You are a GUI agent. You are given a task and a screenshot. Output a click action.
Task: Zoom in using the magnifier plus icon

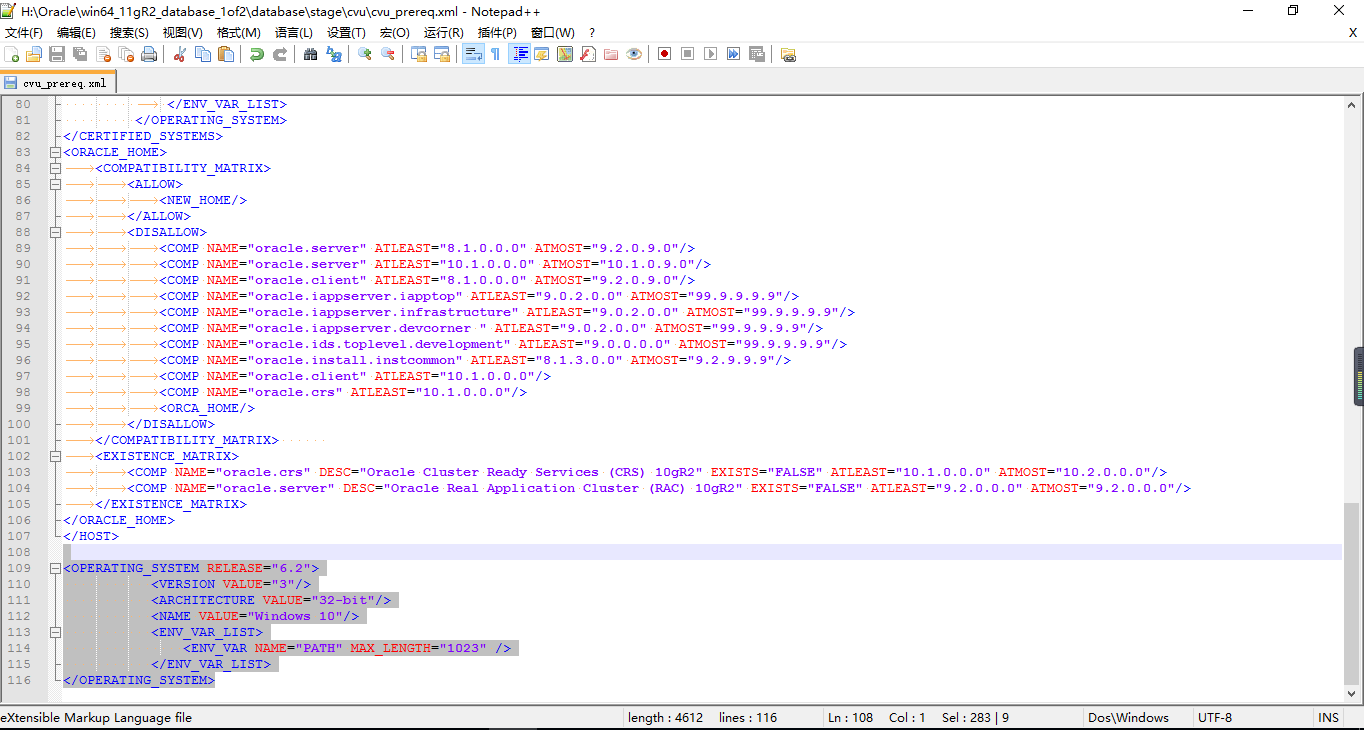coord(365,54)
